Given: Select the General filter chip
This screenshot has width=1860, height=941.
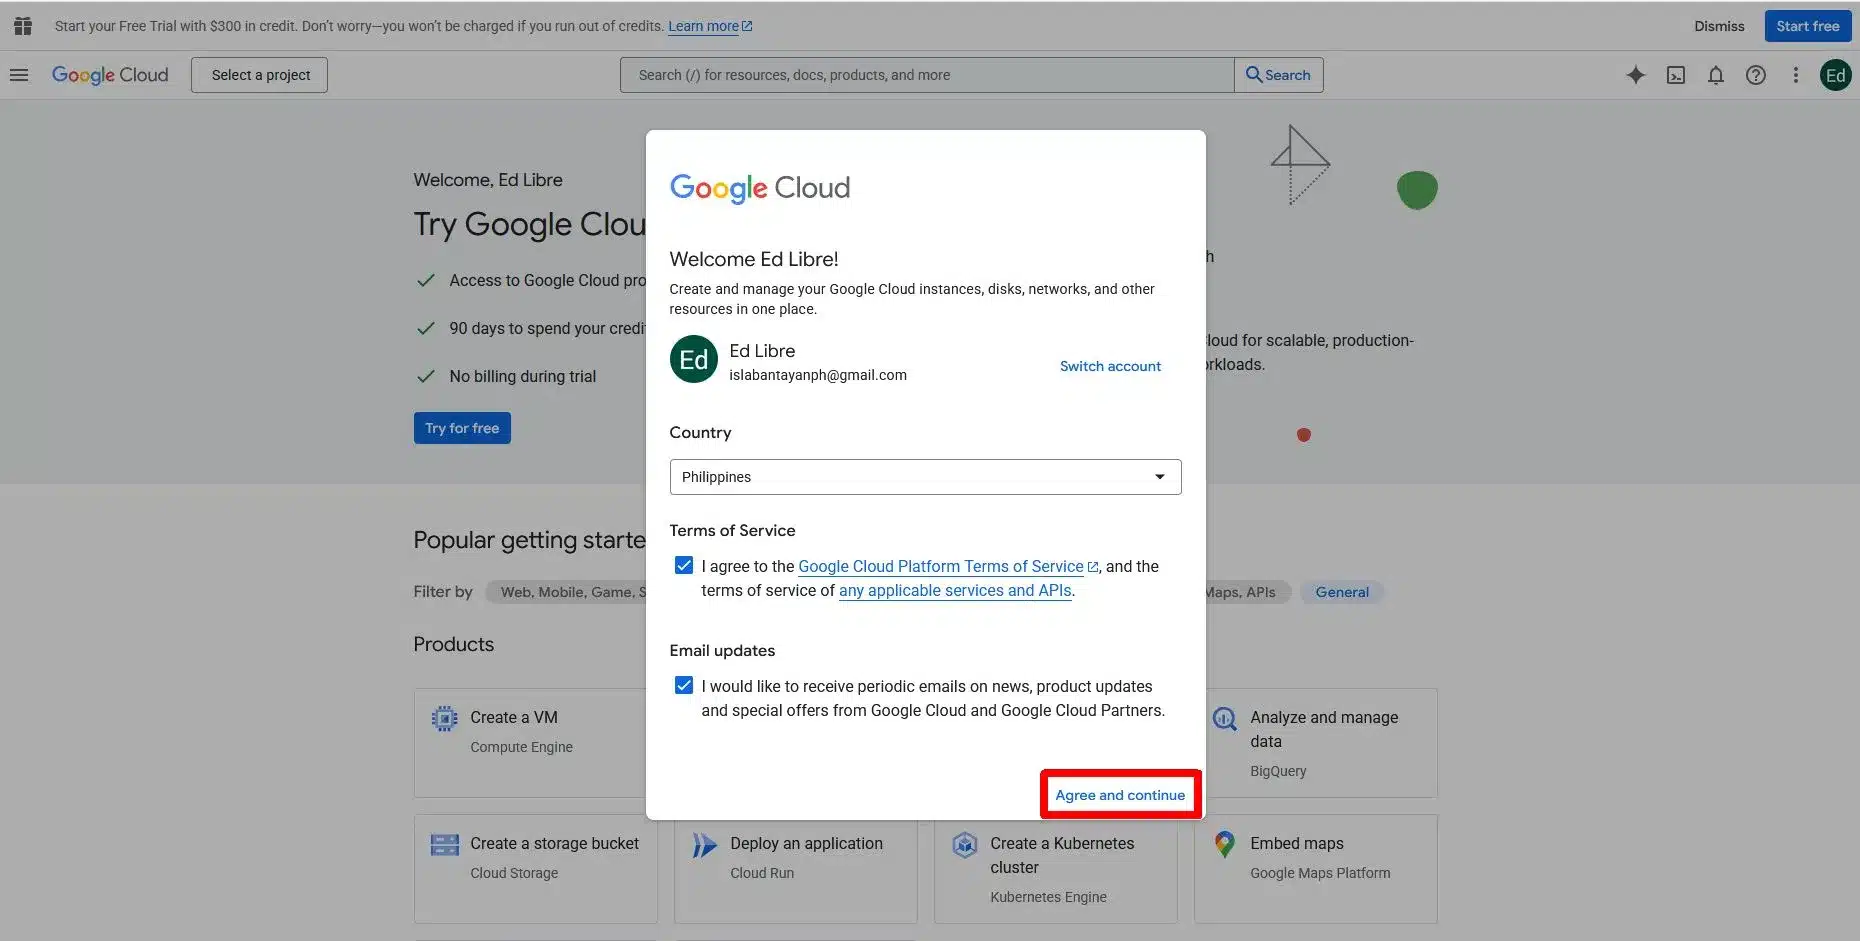Looking at the screenshot, I should [1341, 592].
